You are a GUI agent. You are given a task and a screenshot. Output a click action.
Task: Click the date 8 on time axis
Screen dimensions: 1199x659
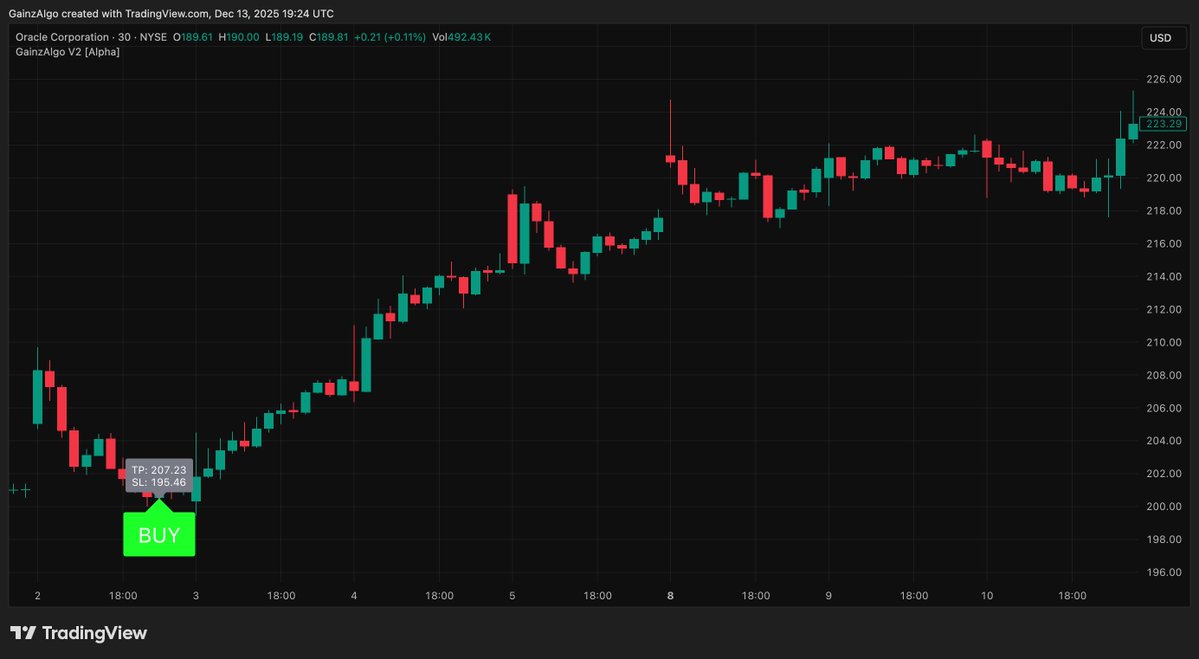[668, 595]
